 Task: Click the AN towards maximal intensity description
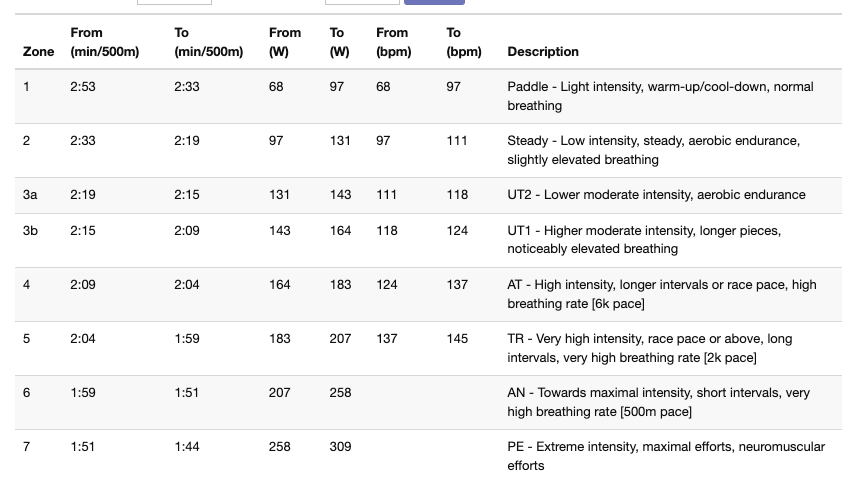point(659,402)
